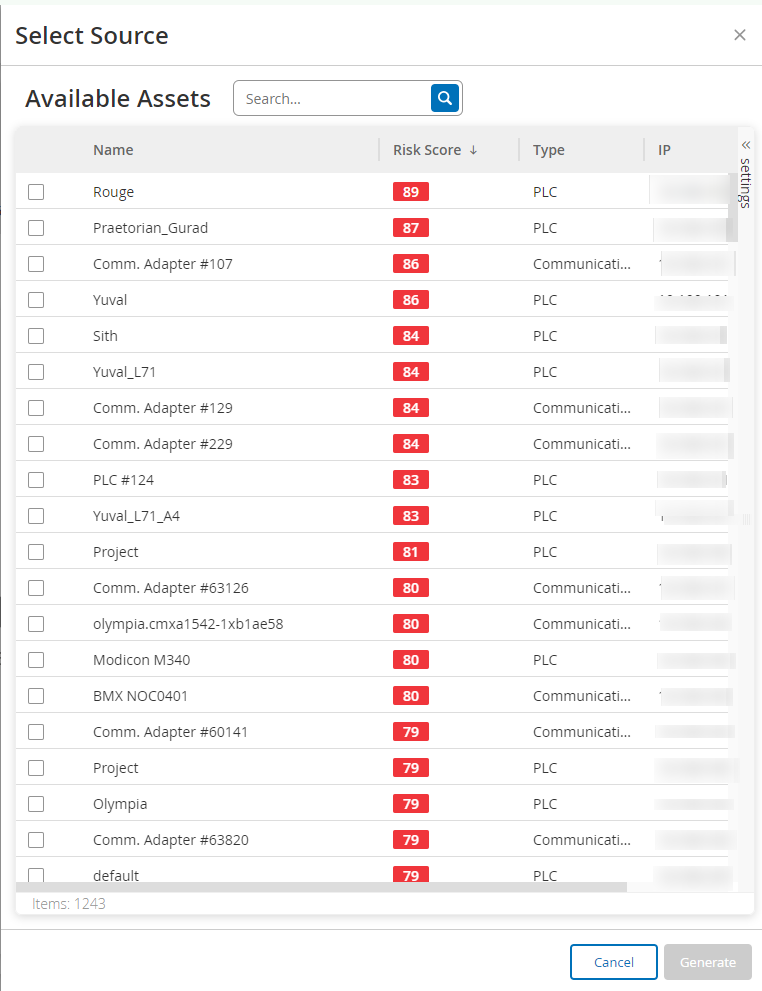Click the red 89 risk score badge
Screen dimensions: 762x991
coord(411,192)
